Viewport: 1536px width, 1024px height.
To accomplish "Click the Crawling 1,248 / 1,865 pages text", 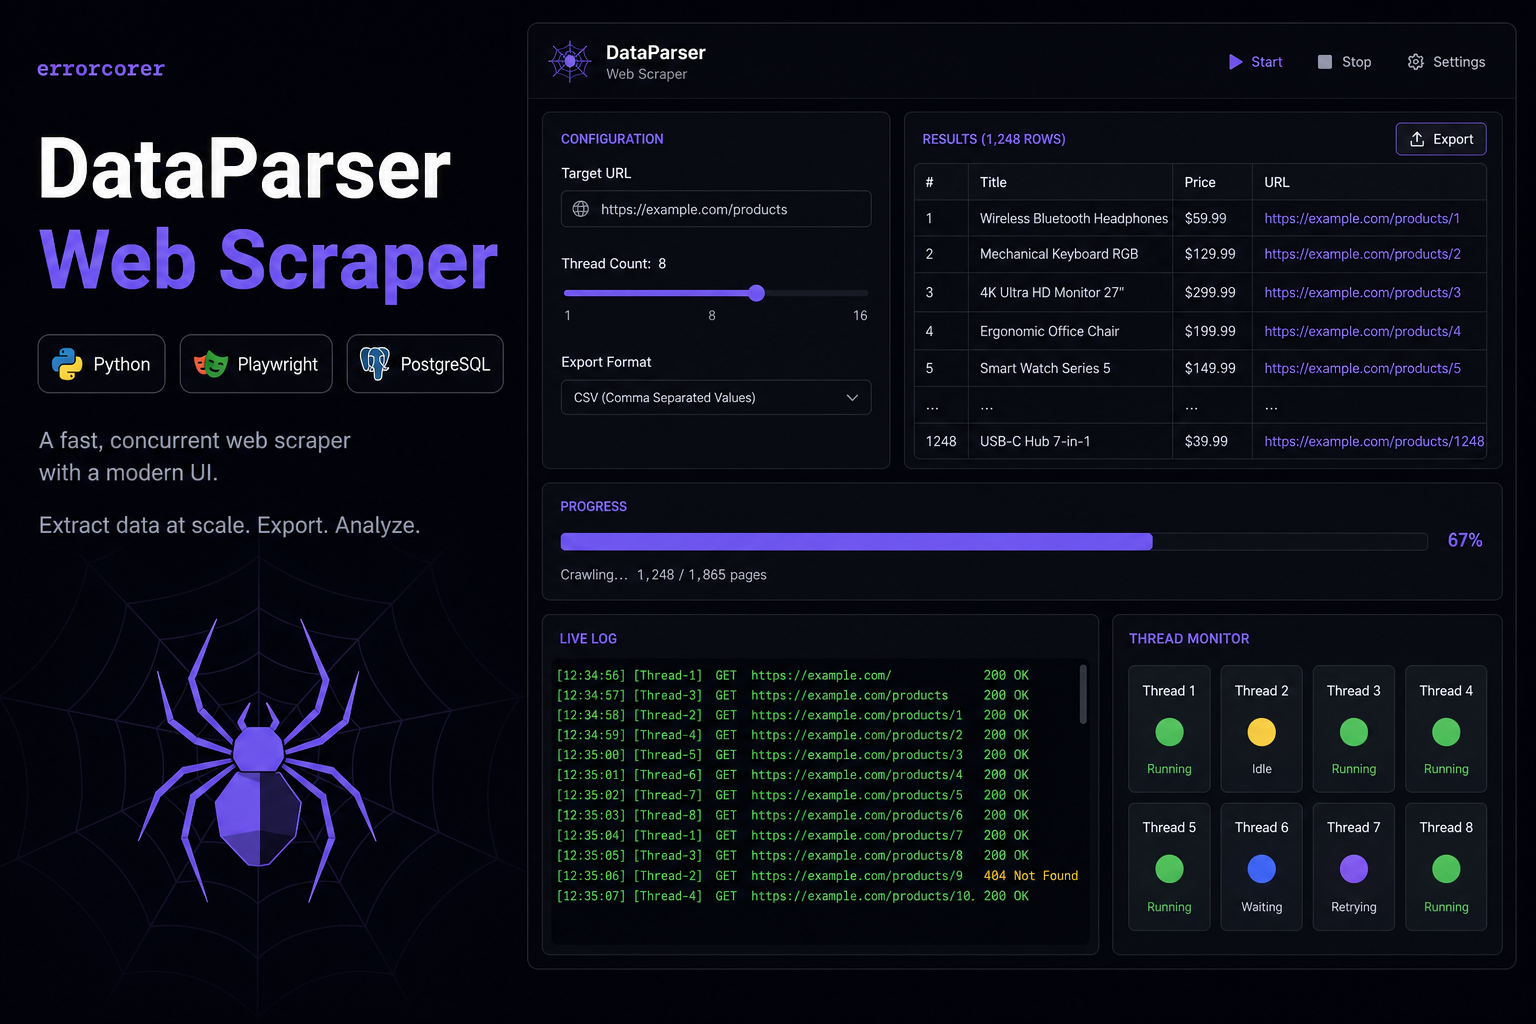I will (663, 575).
